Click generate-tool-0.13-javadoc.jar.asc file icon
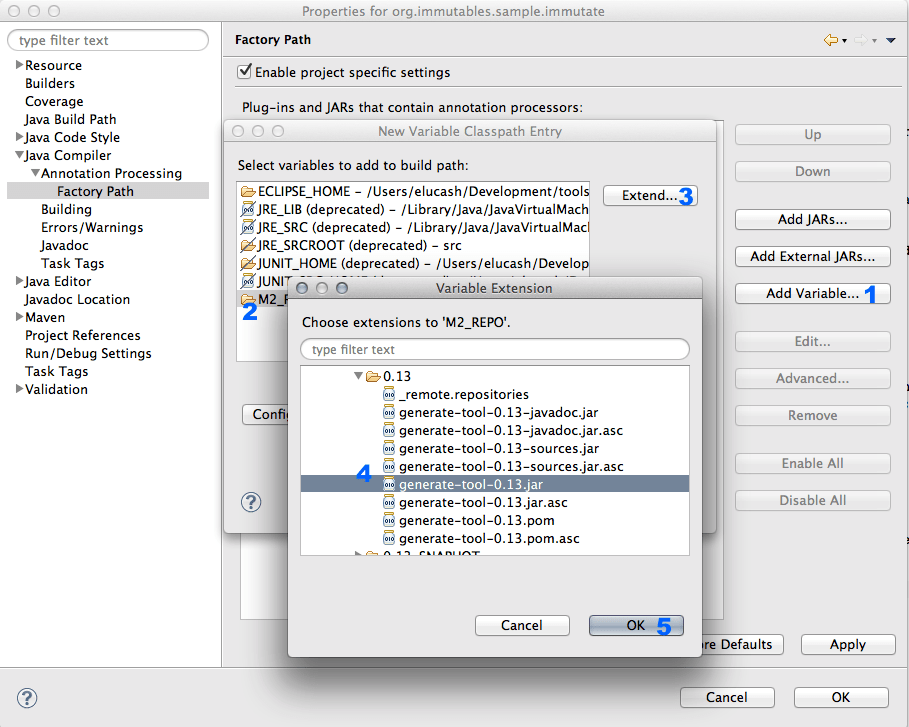 click(389, 431)
